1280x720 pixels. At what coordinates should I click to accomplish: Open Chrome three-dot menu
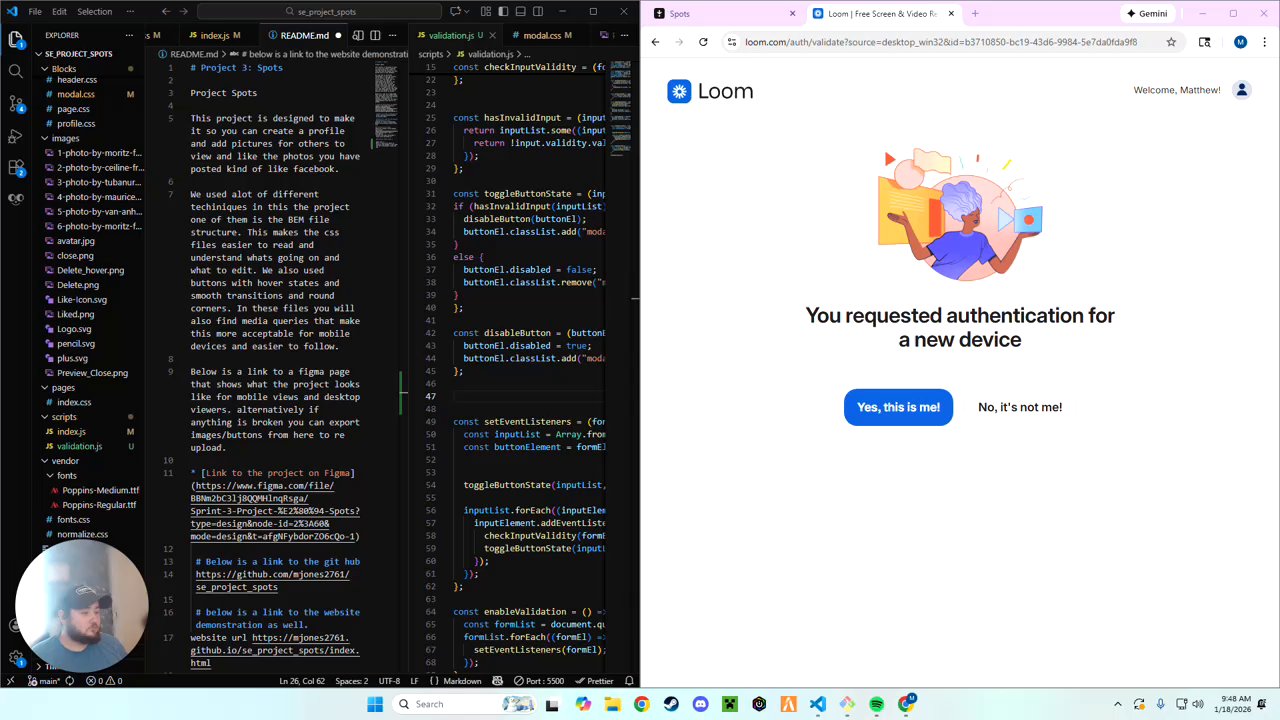tap(1264, 42)
